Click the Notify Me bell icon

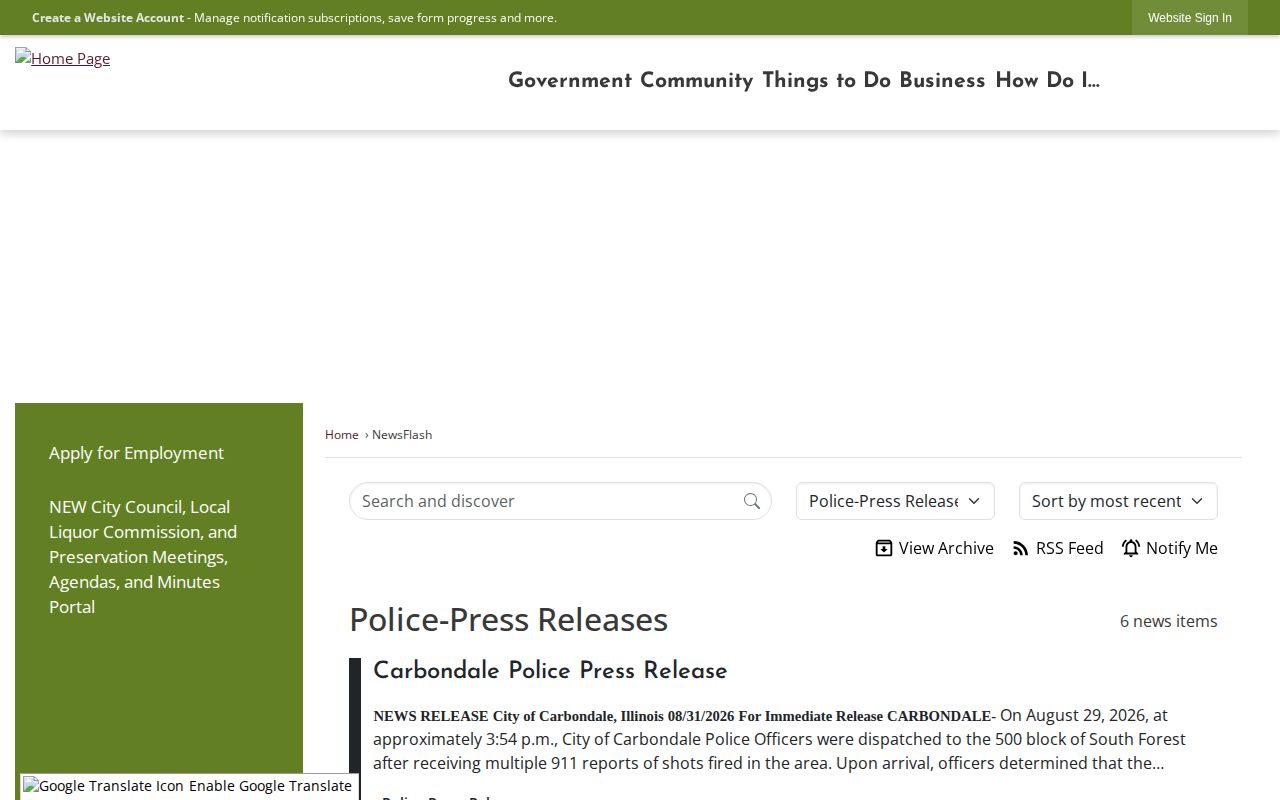1131,548
